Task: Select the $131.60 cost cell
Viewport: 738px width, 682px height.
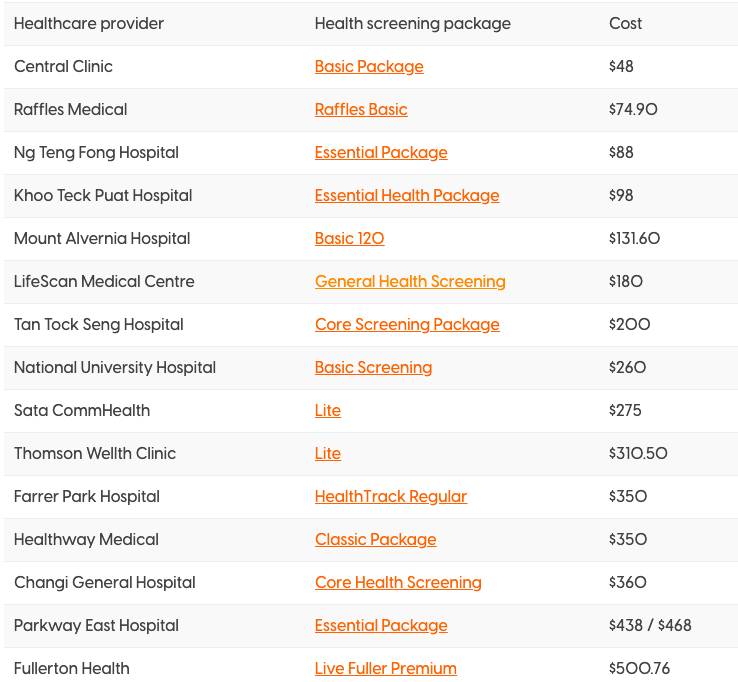Action: coord(634,239)
